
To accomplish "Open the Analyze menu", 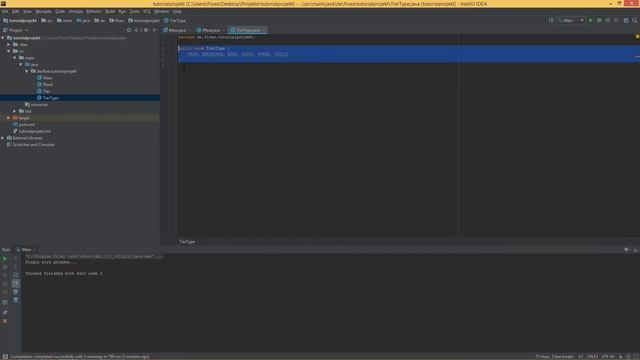I will (x=76, y=11).
